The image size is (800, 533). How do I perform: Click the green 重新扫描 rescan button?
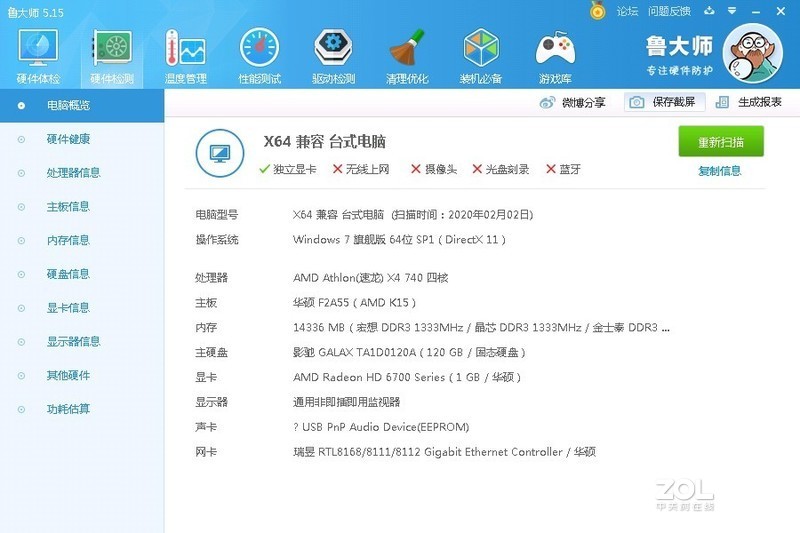[721, 141]
